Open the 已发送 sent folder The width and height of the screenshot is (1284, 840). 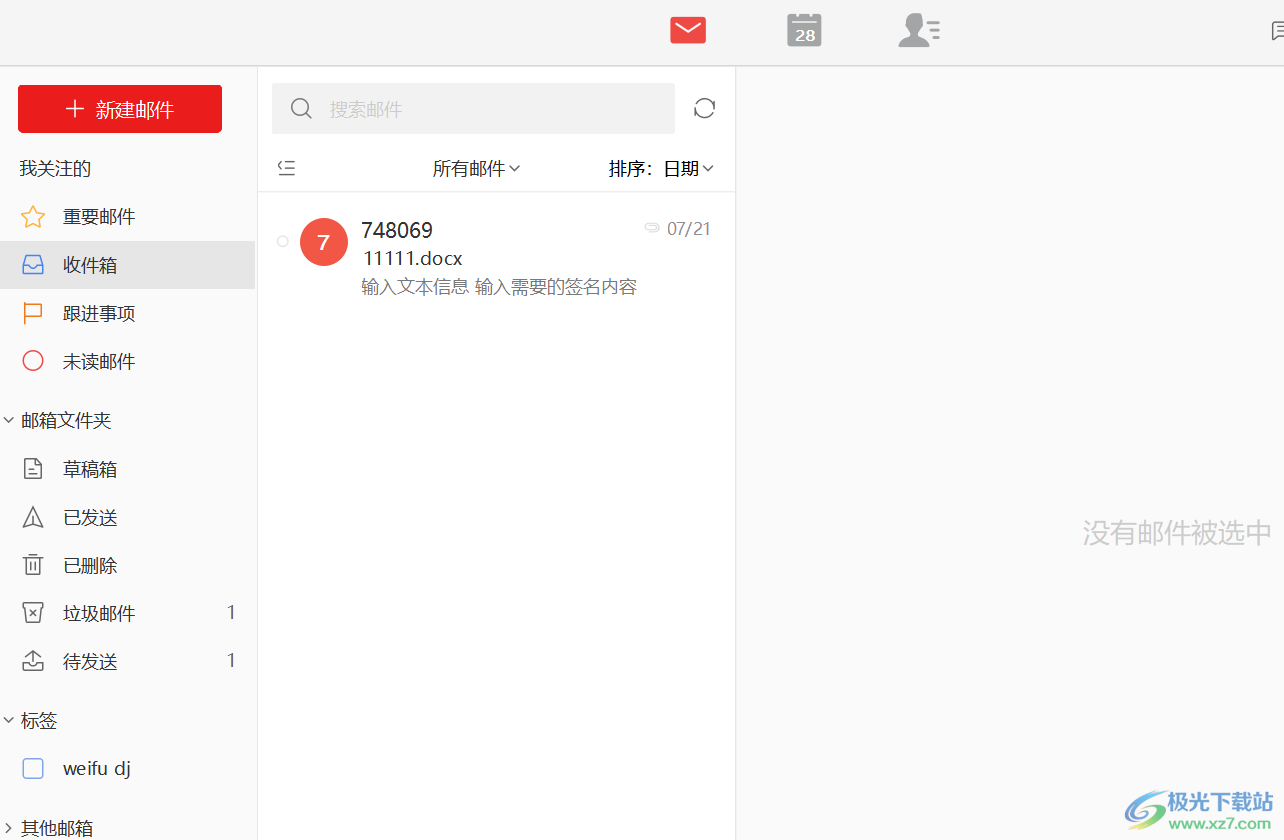(127, 517)
